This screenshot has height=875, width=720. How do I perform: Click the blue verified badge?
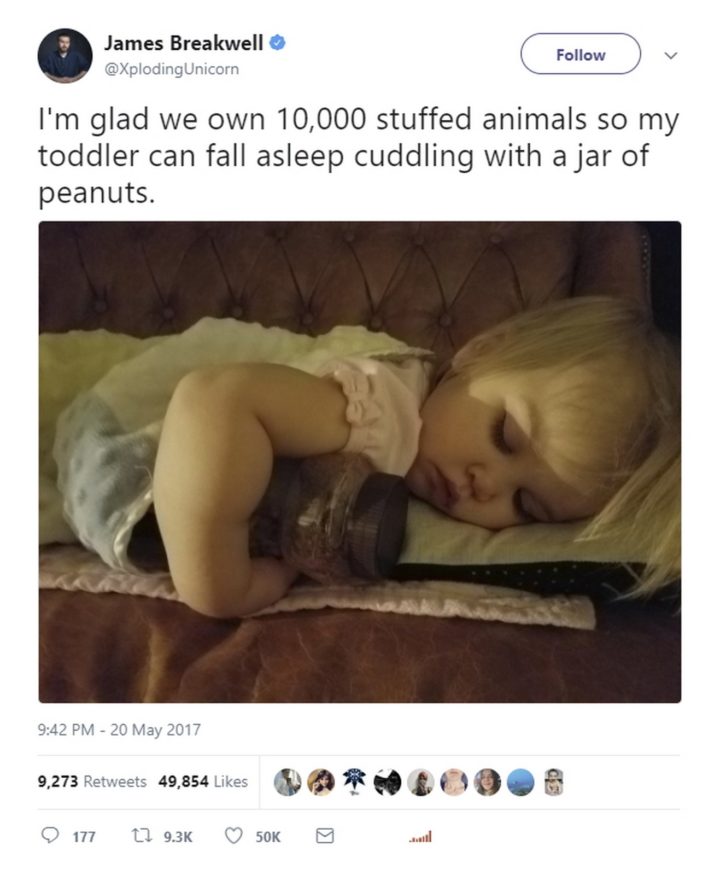281,44
